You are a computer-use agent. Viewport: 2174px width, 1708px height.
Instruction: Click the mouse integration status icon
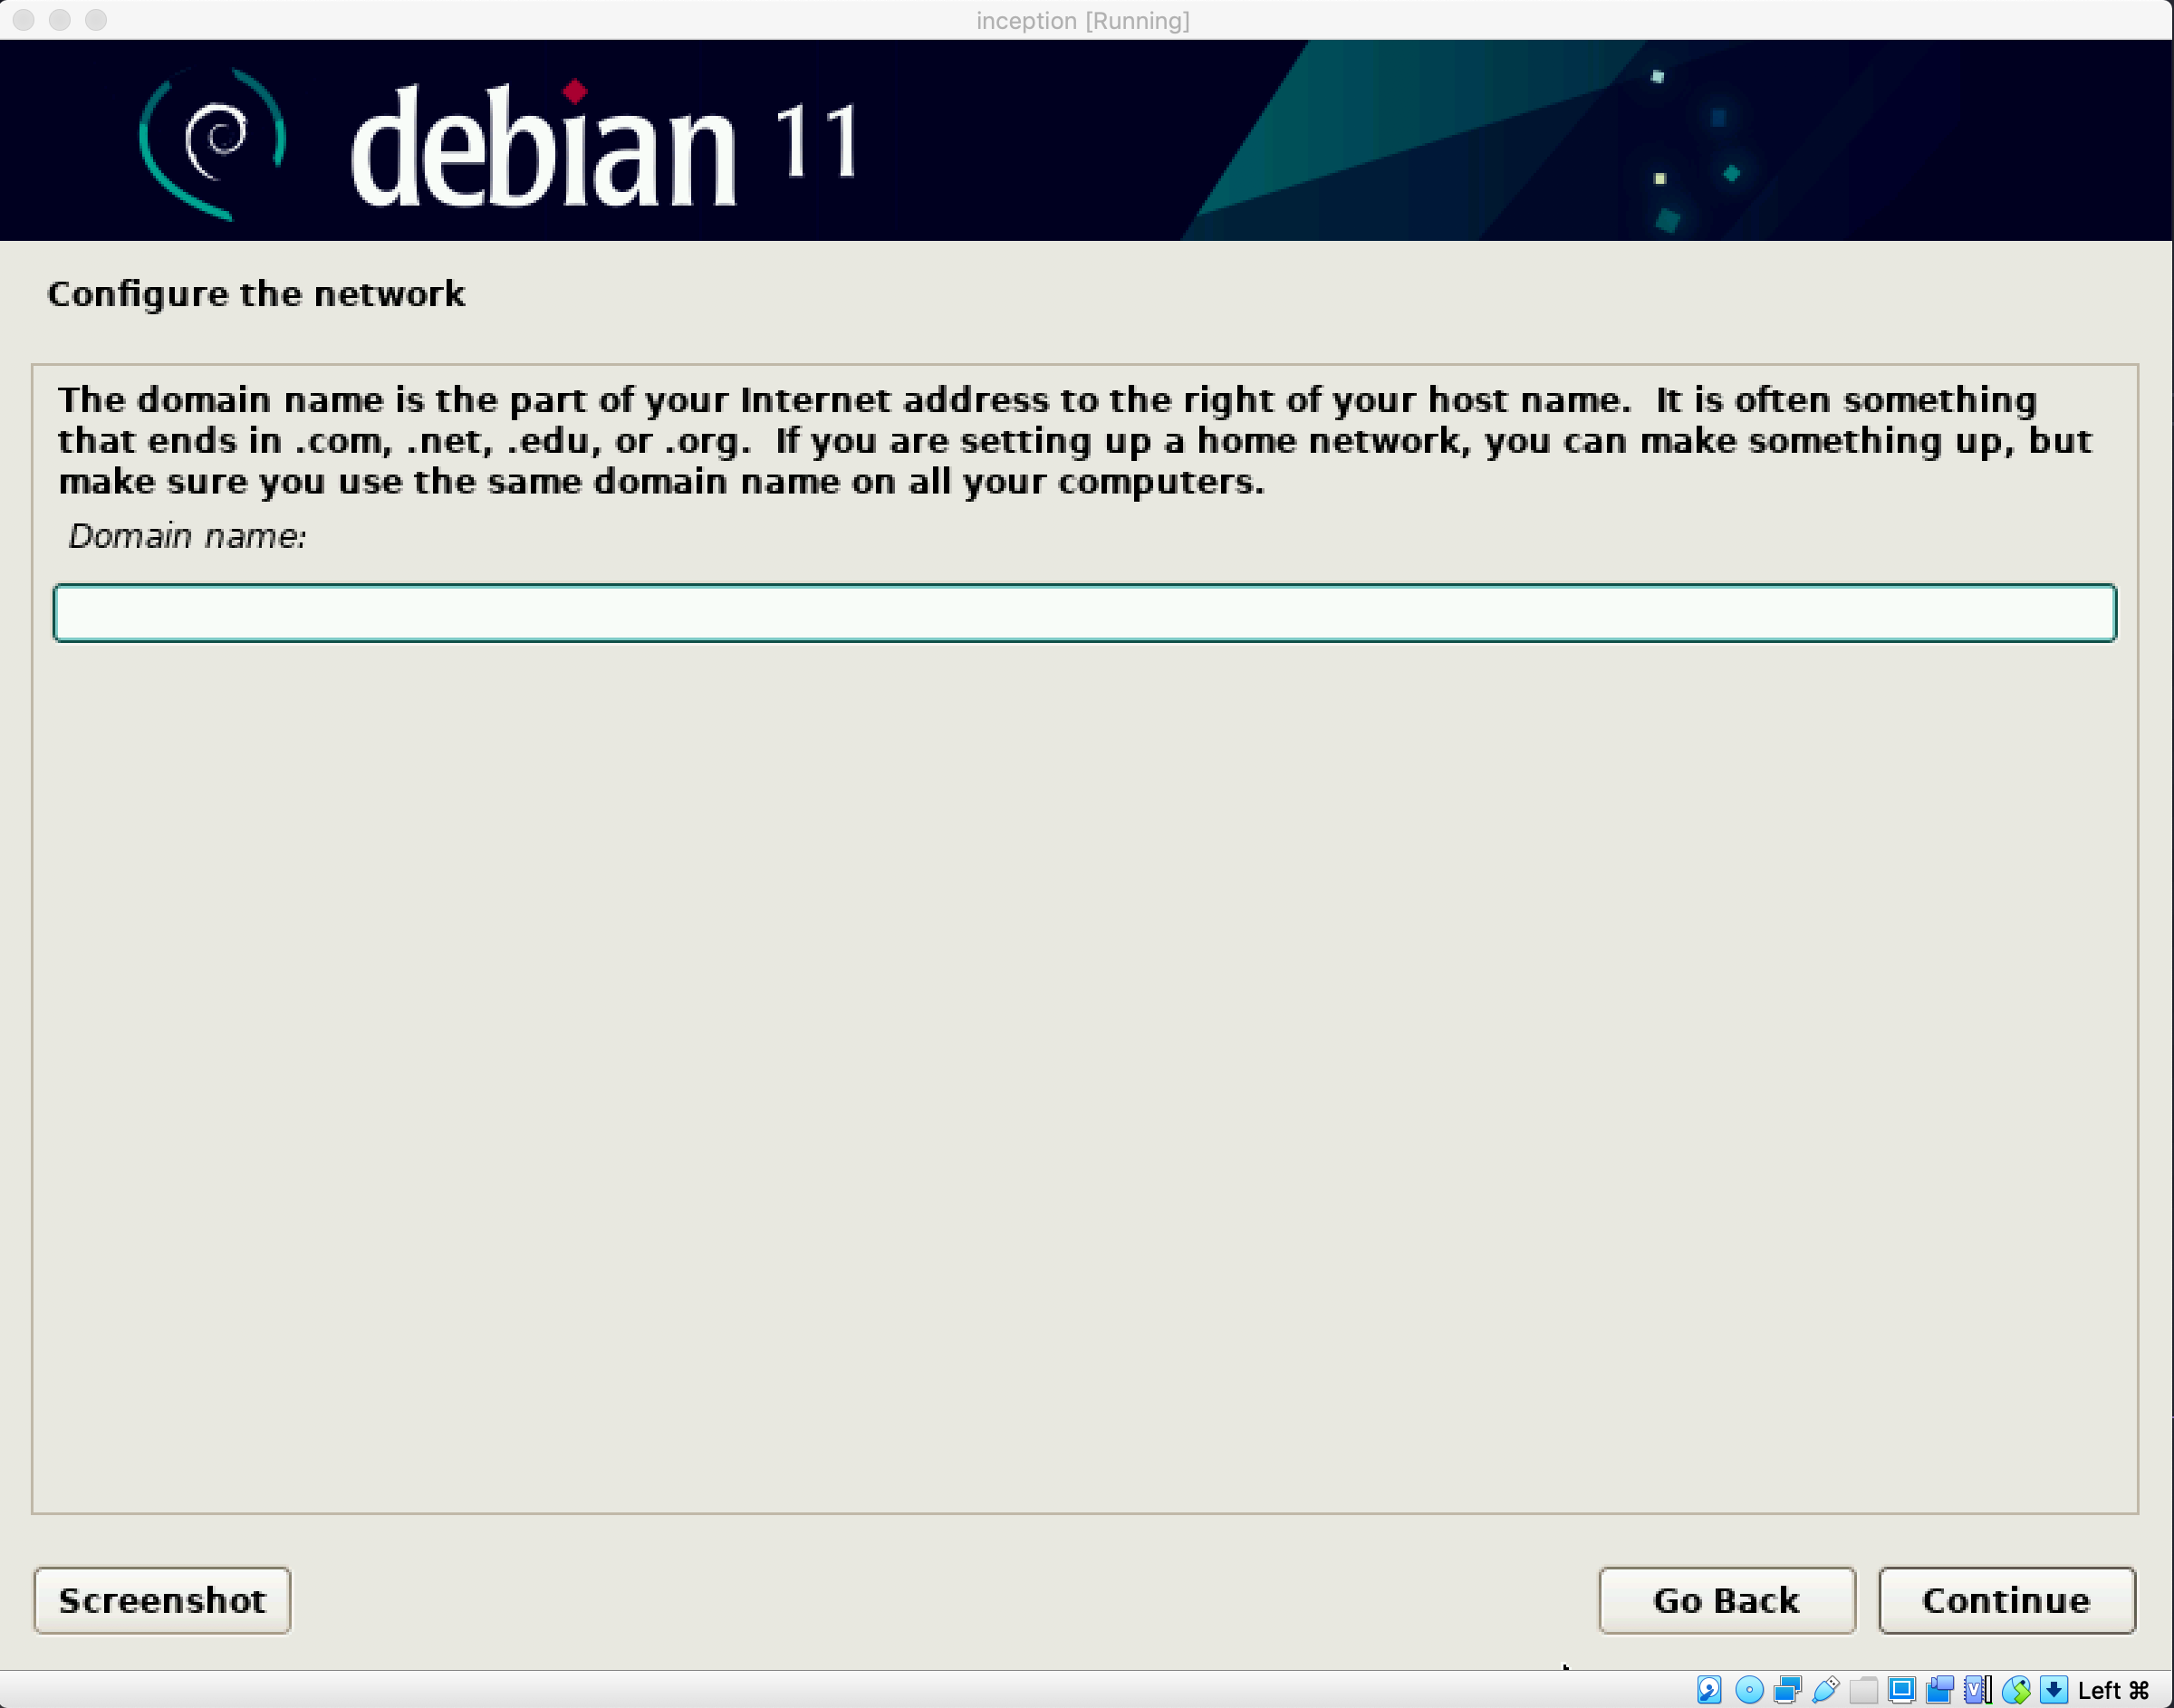(2015, 1690)
